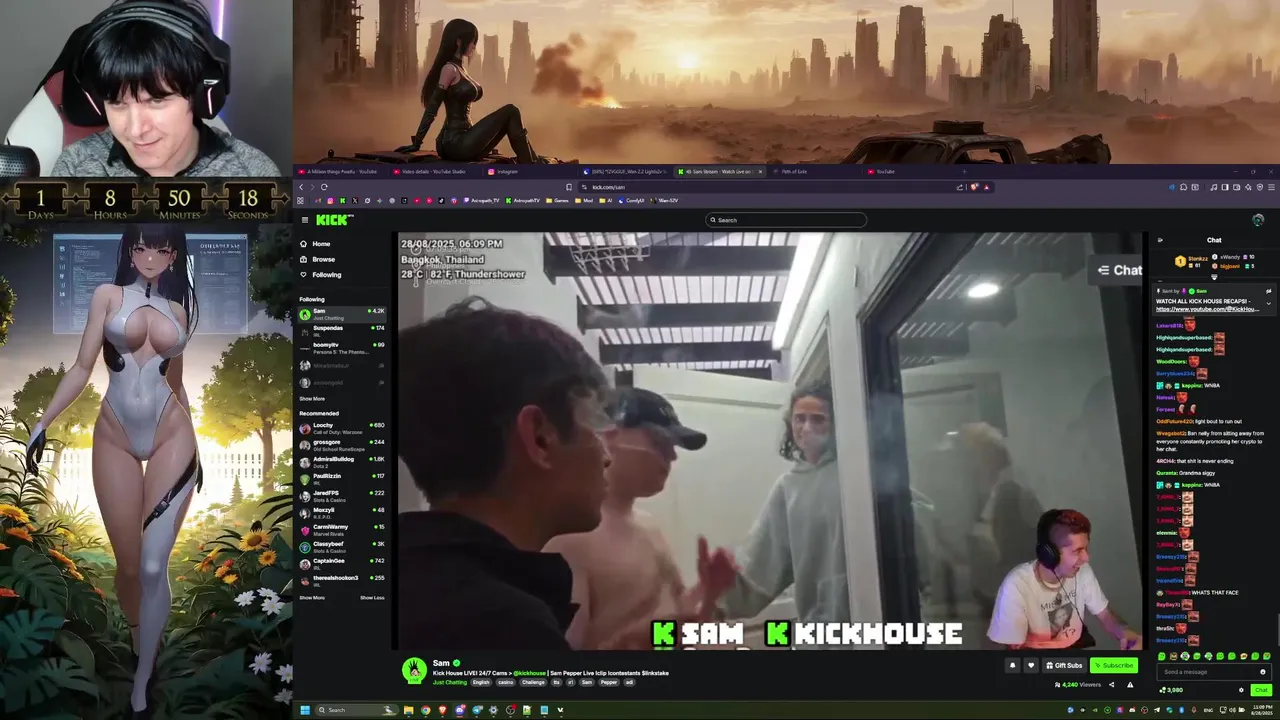
Task: Expand the pinned message chevron
Action: (x=1269, y=303)
